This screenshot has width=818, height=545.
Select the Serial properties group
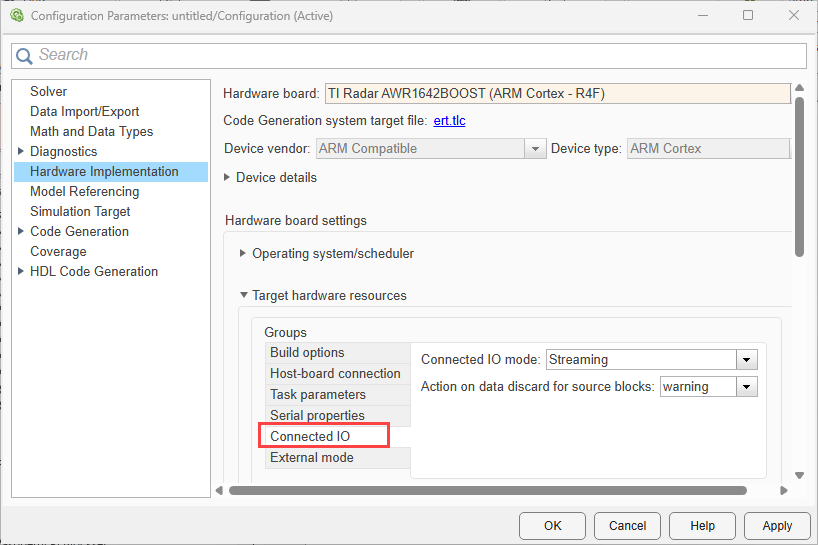pyautogui.click(x=338, y=415)
